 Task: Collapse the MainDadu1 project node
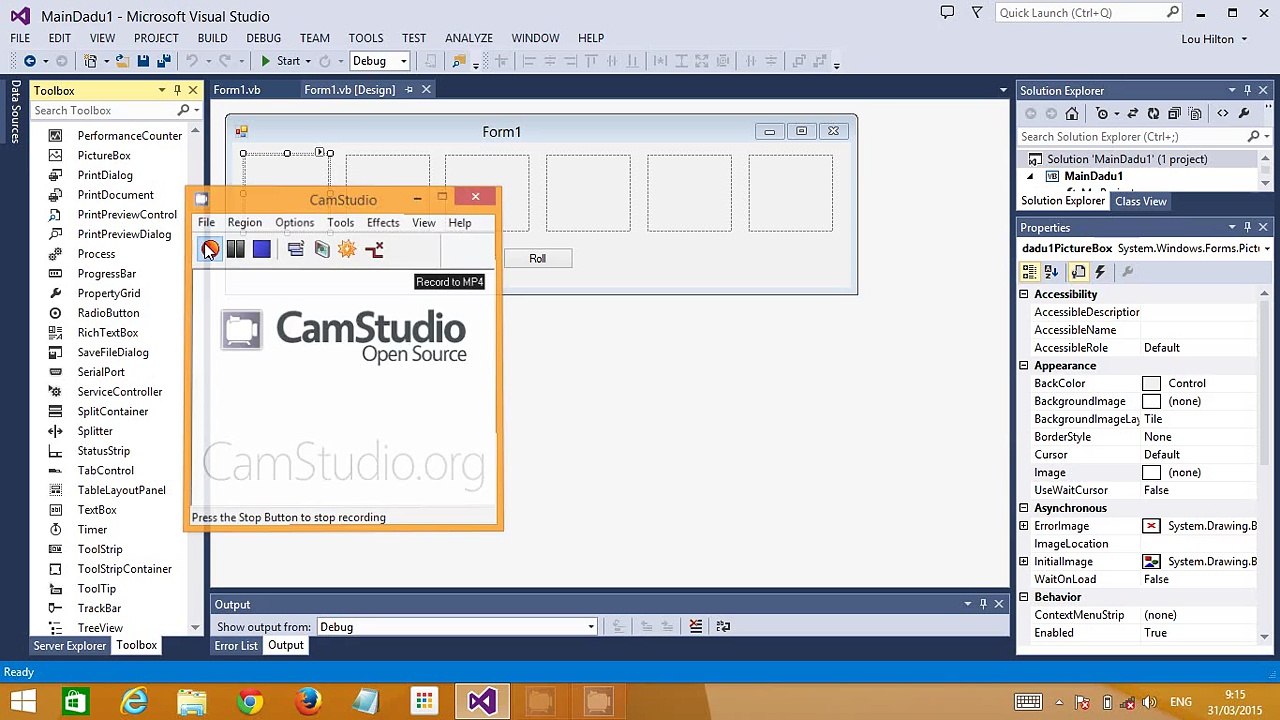click(x=1030, y=177)
